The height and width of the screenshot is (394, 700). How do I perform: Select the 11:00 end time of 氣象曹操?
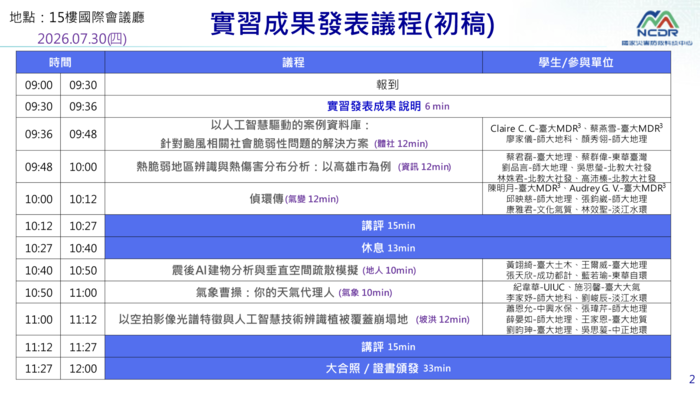pos(83,293)
